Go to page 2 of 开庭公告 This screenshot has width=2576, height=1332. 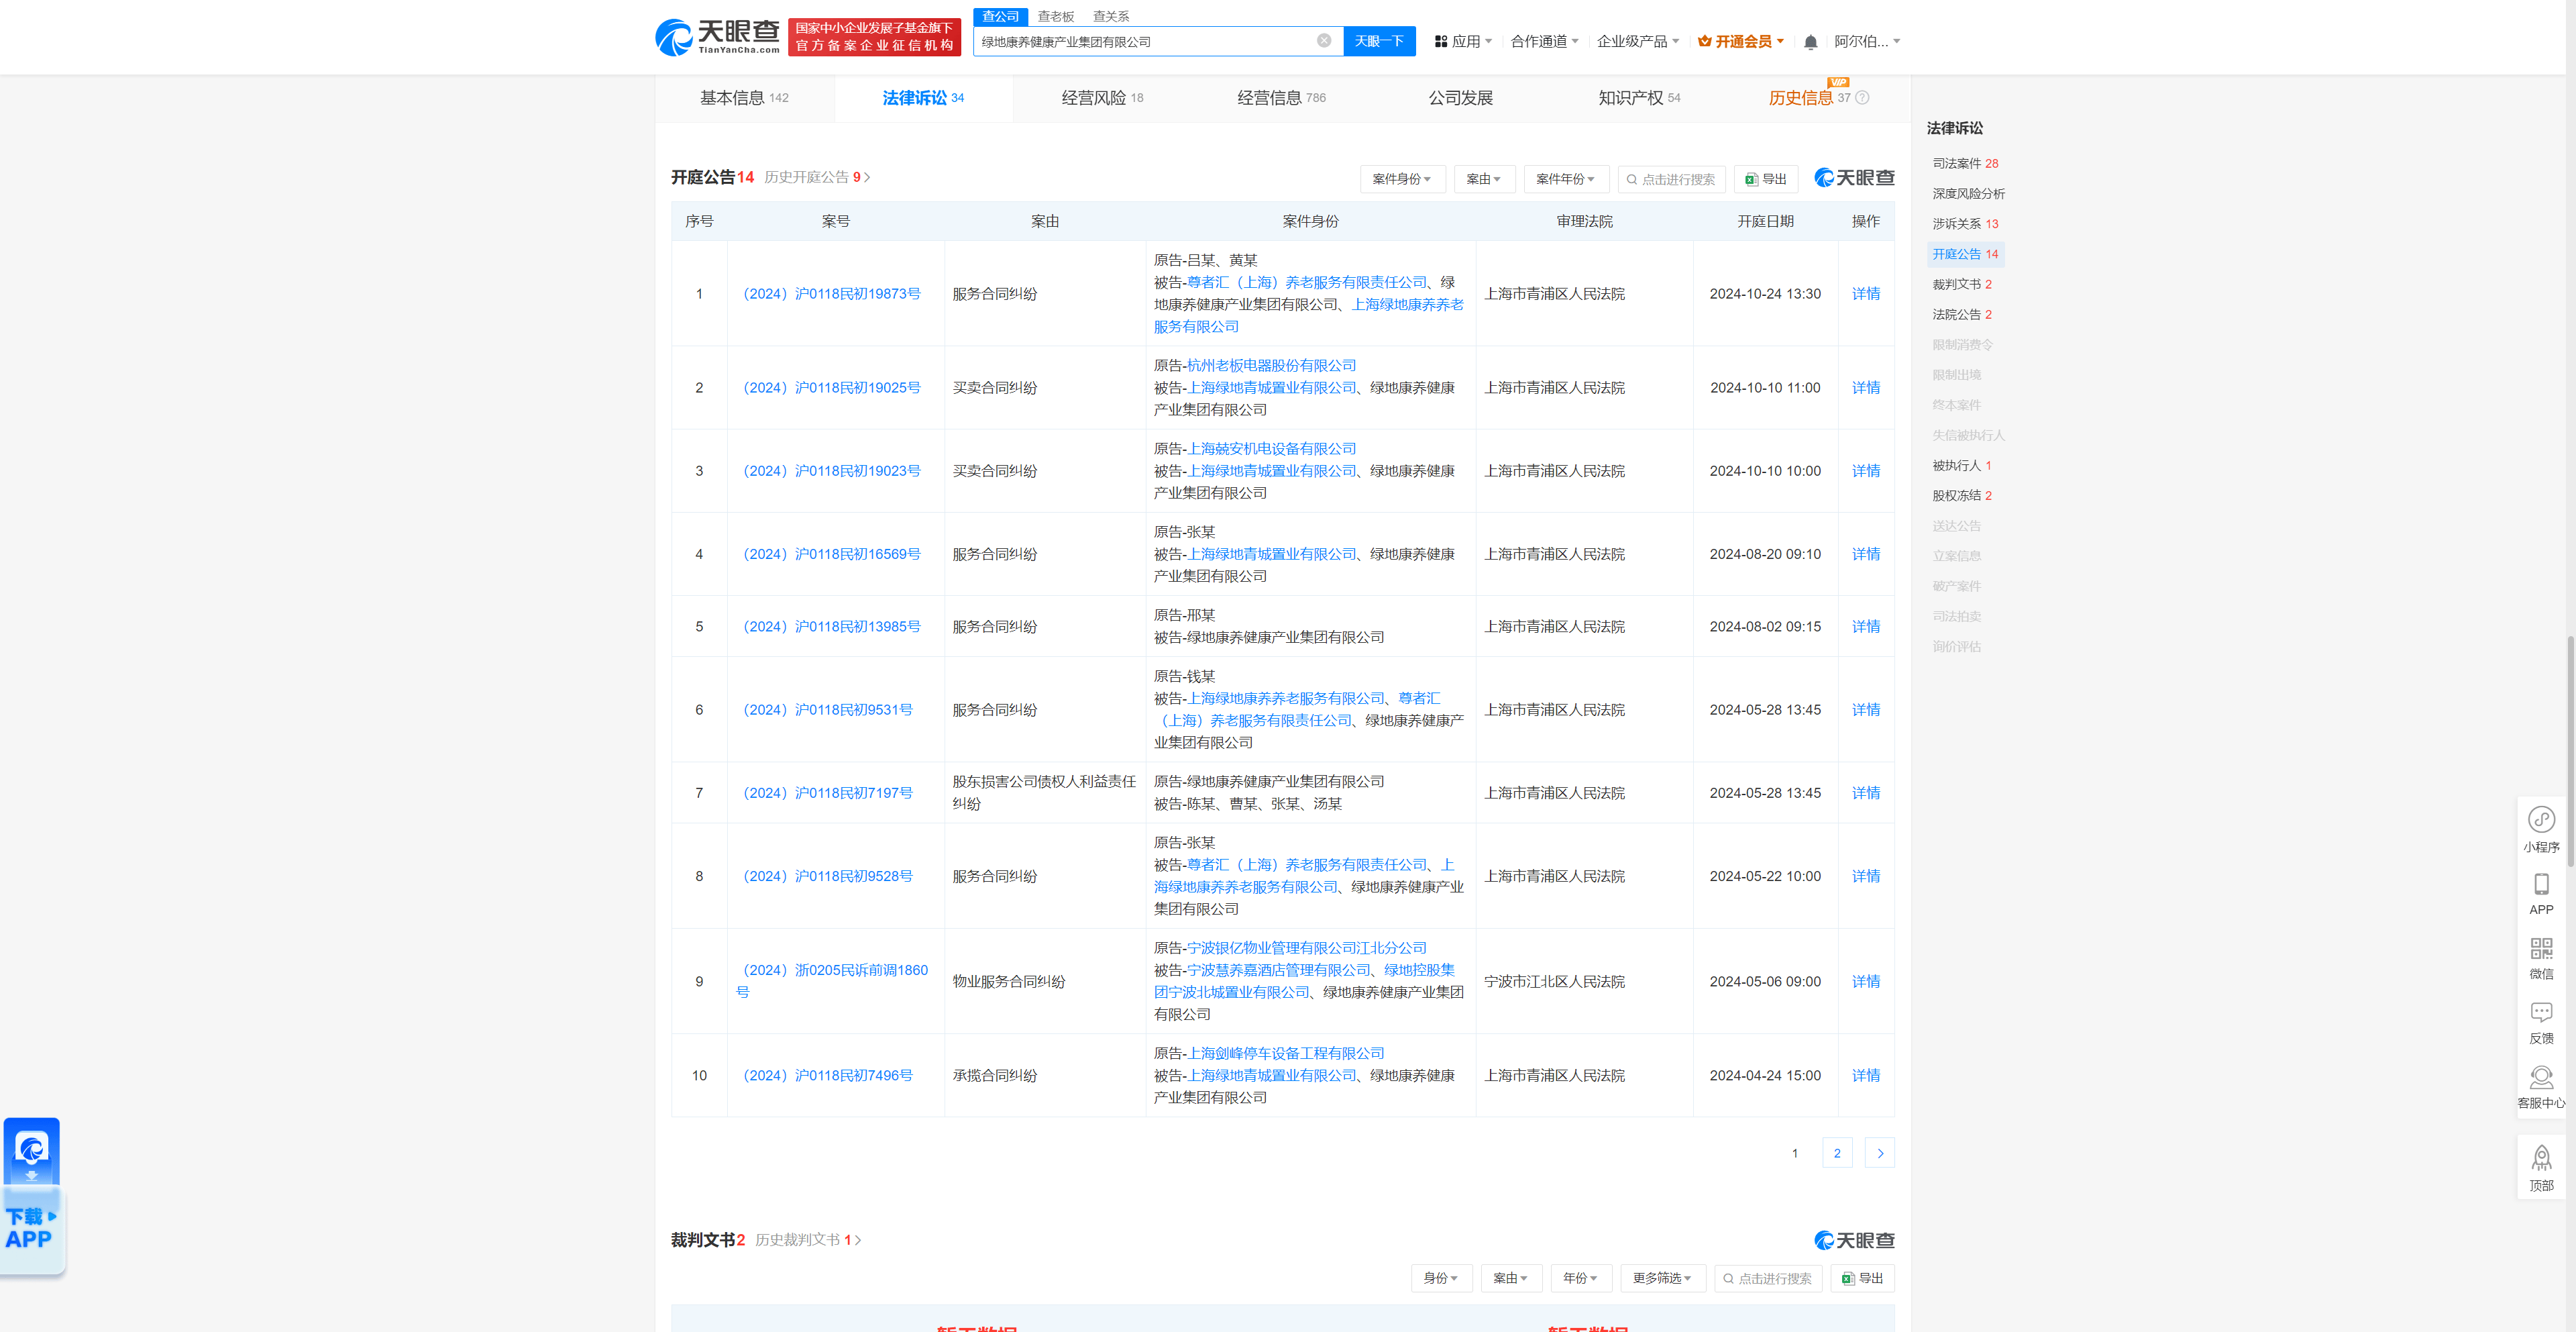click(1836, 1153)
